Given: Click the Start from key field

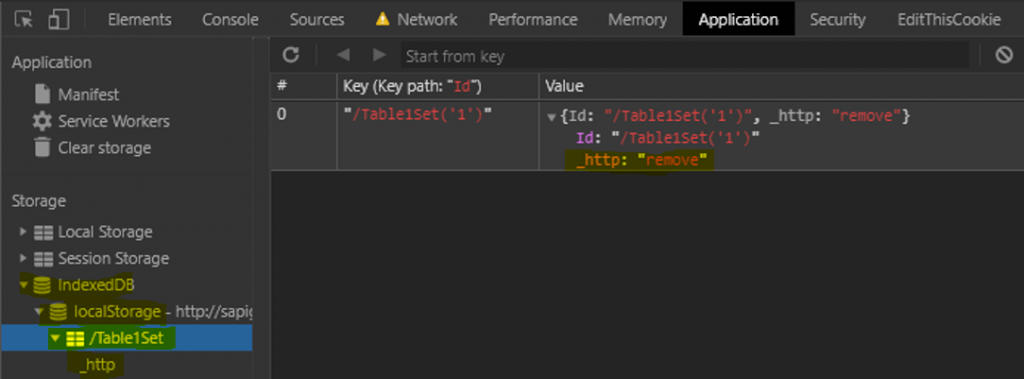Looking at the screenshot, I should pyautogui.click(x=684, y=56).
